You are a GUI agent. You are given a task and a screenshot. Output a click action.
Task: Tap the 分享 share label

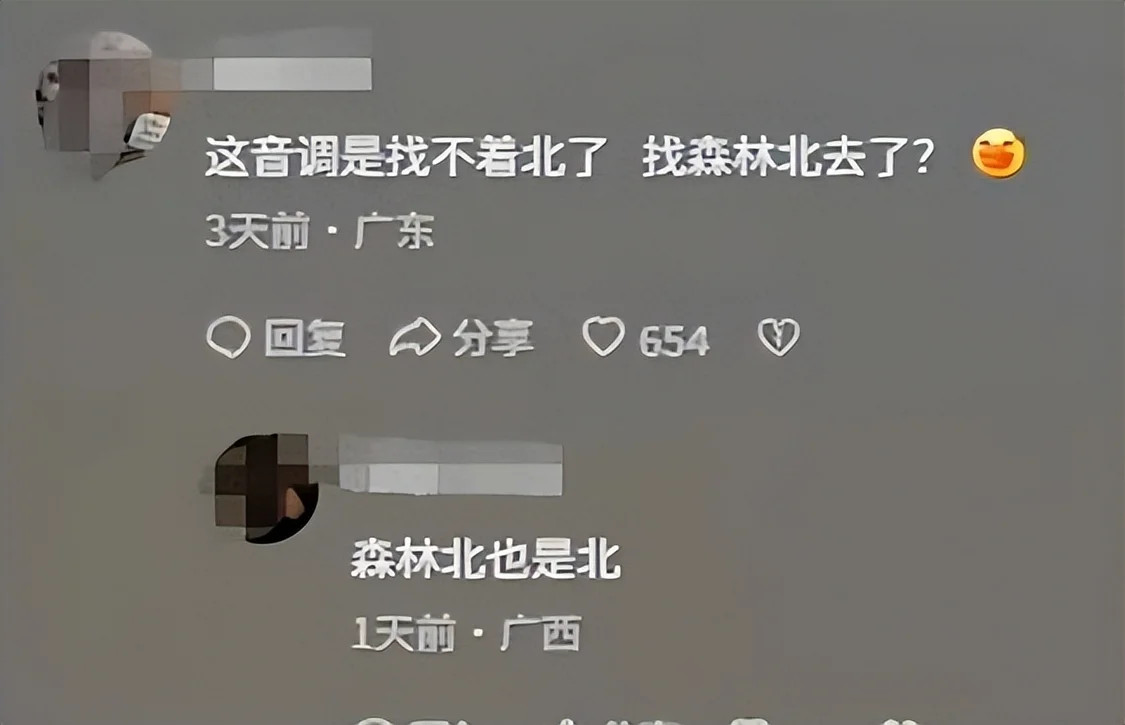pos(493,337)
